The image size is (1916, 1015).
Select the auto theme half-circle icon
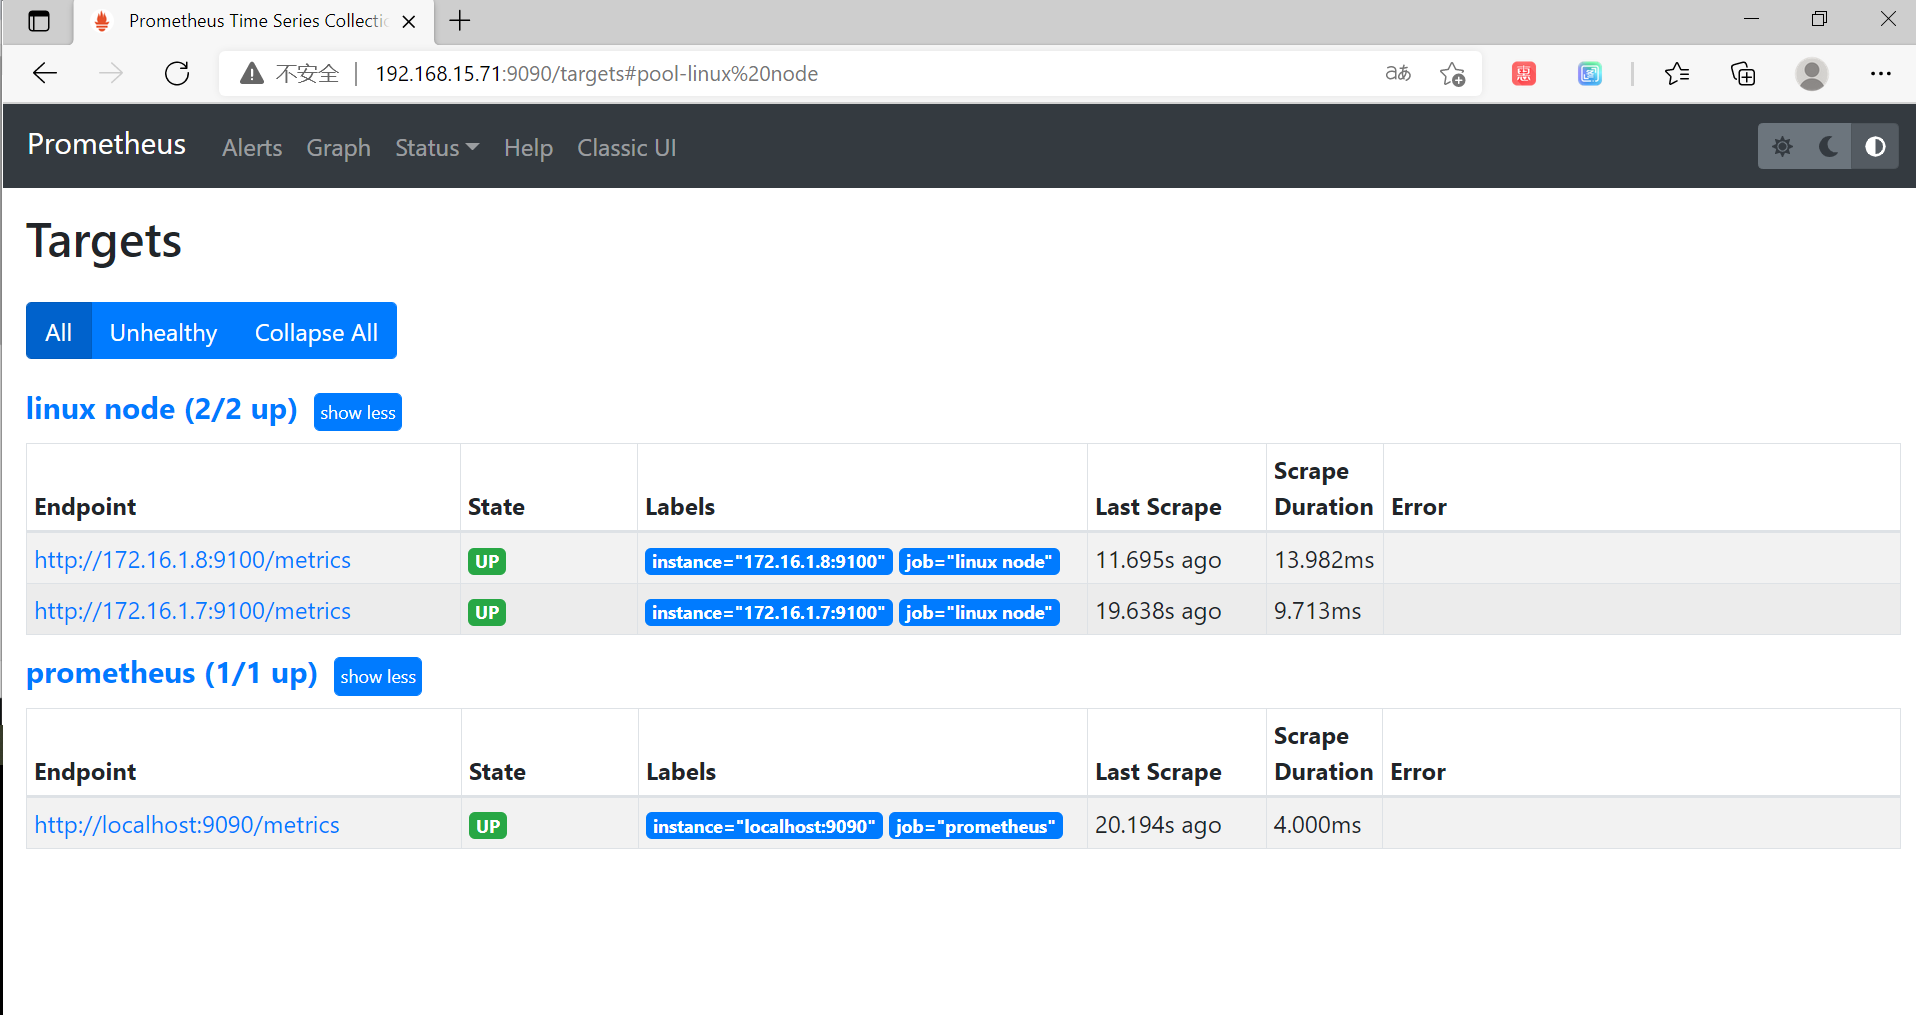tap(1875, 147)
